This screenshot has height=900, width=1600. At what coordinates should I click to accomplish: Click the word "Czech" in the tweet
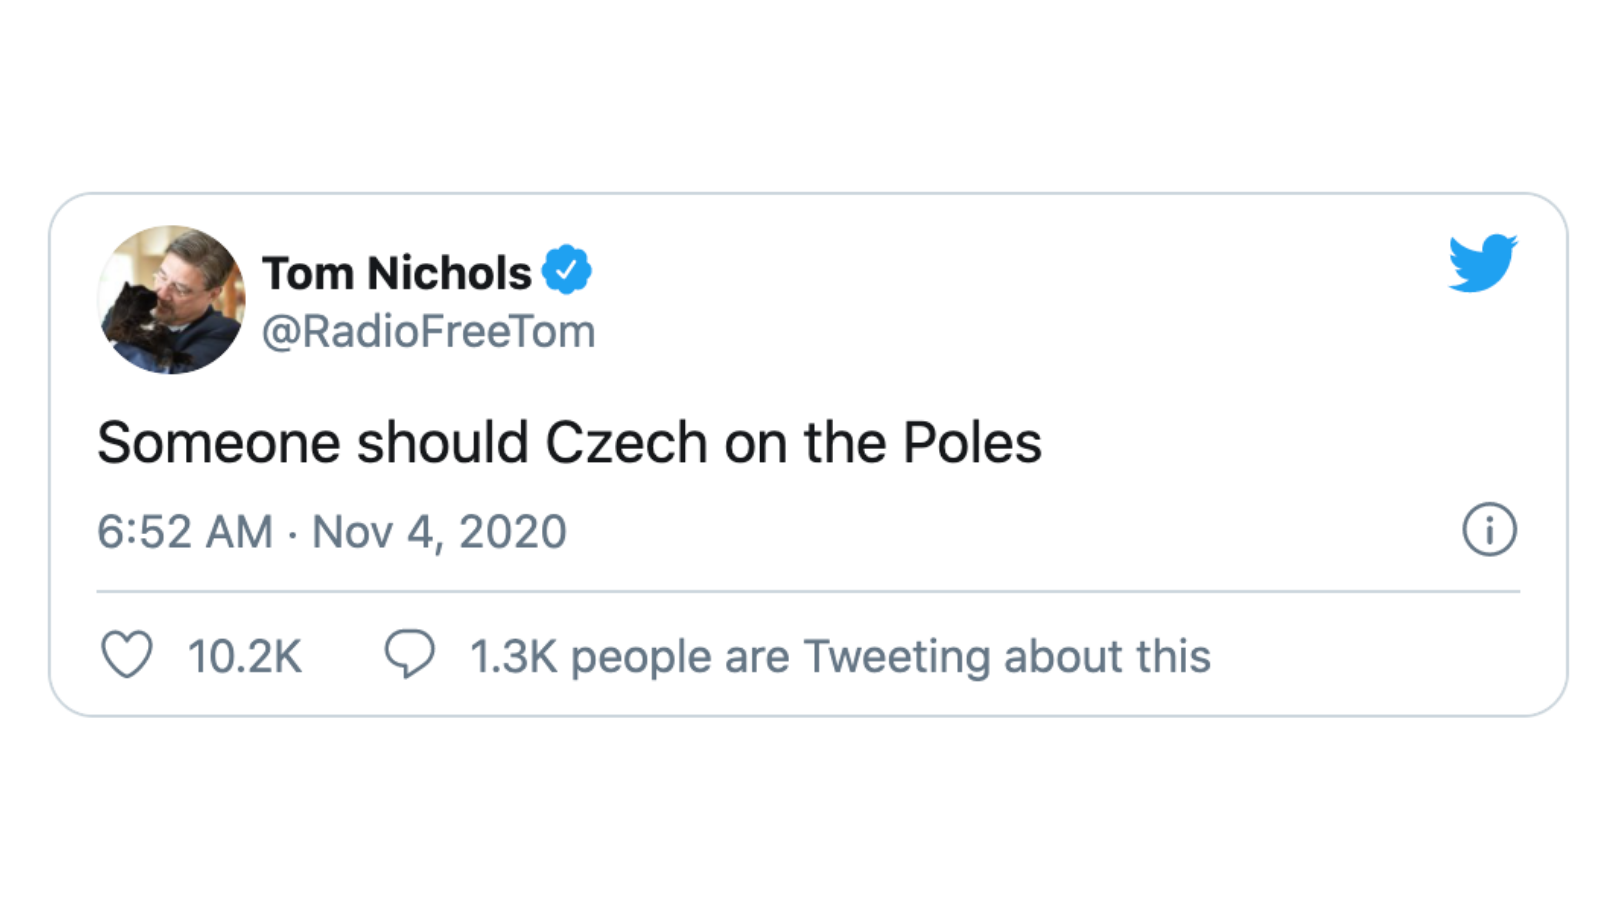626,443
